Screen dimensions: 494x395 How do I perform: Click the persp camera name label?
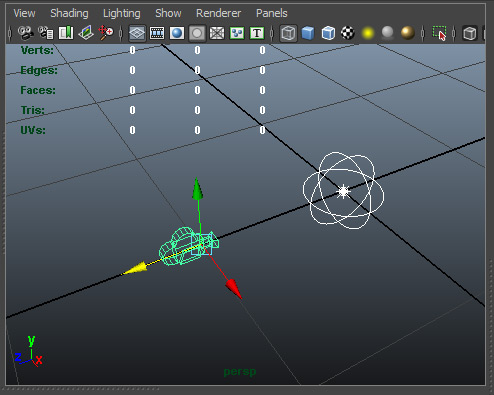[240, 372]
